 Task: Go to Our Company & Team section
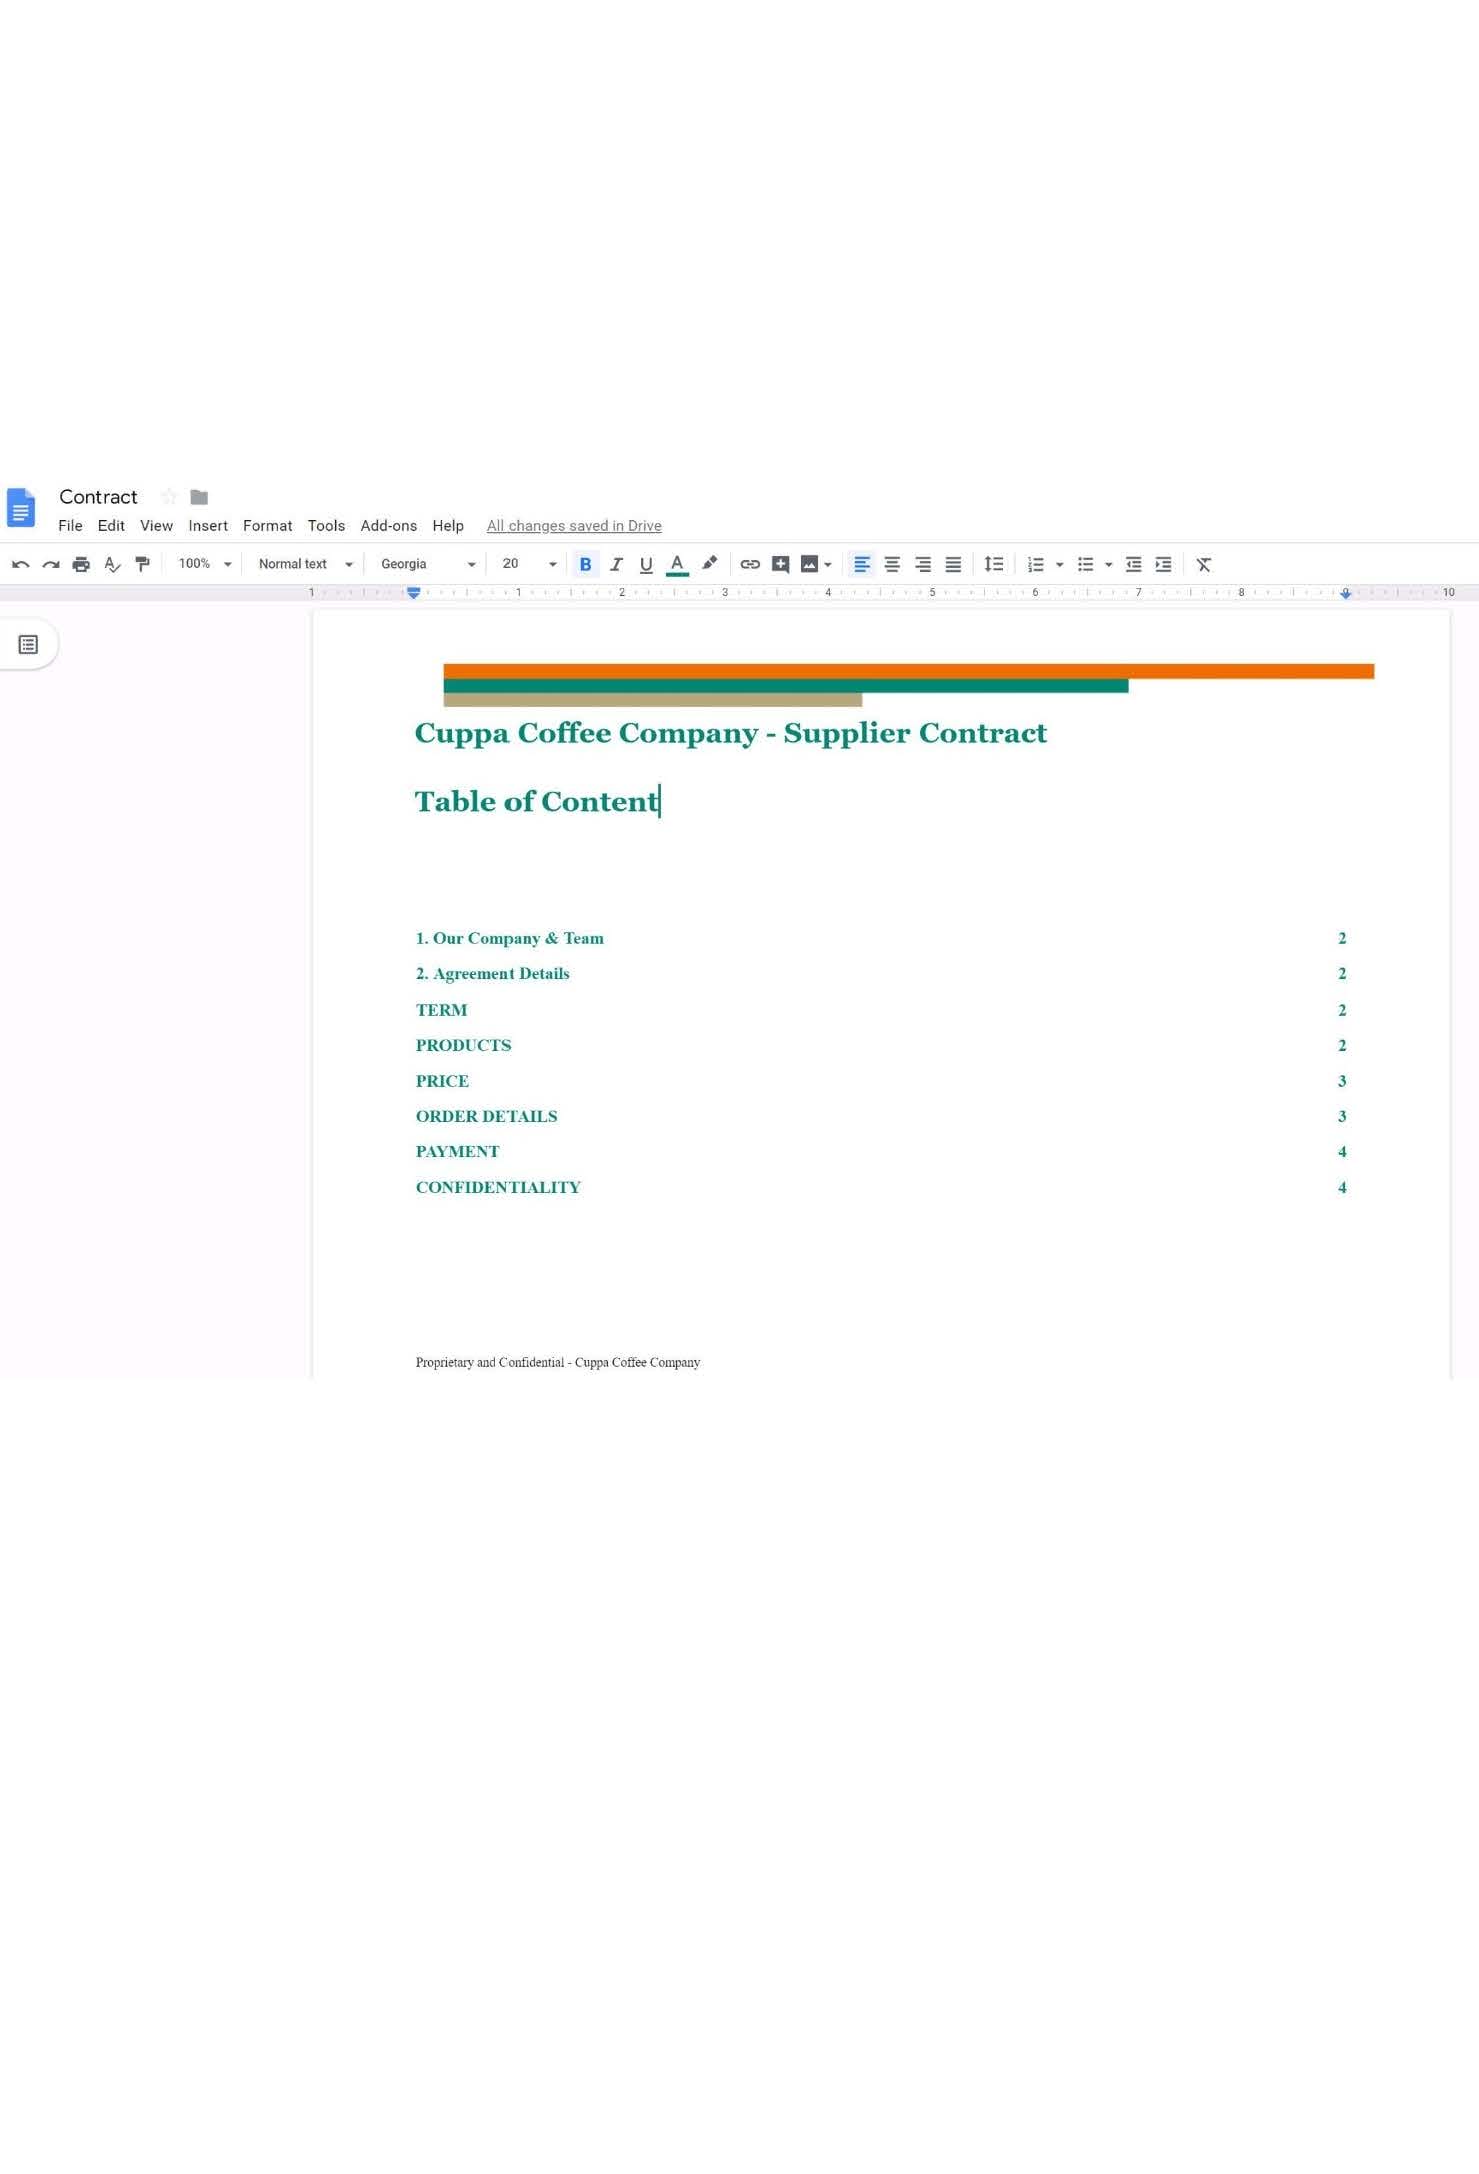click(510, 938)
